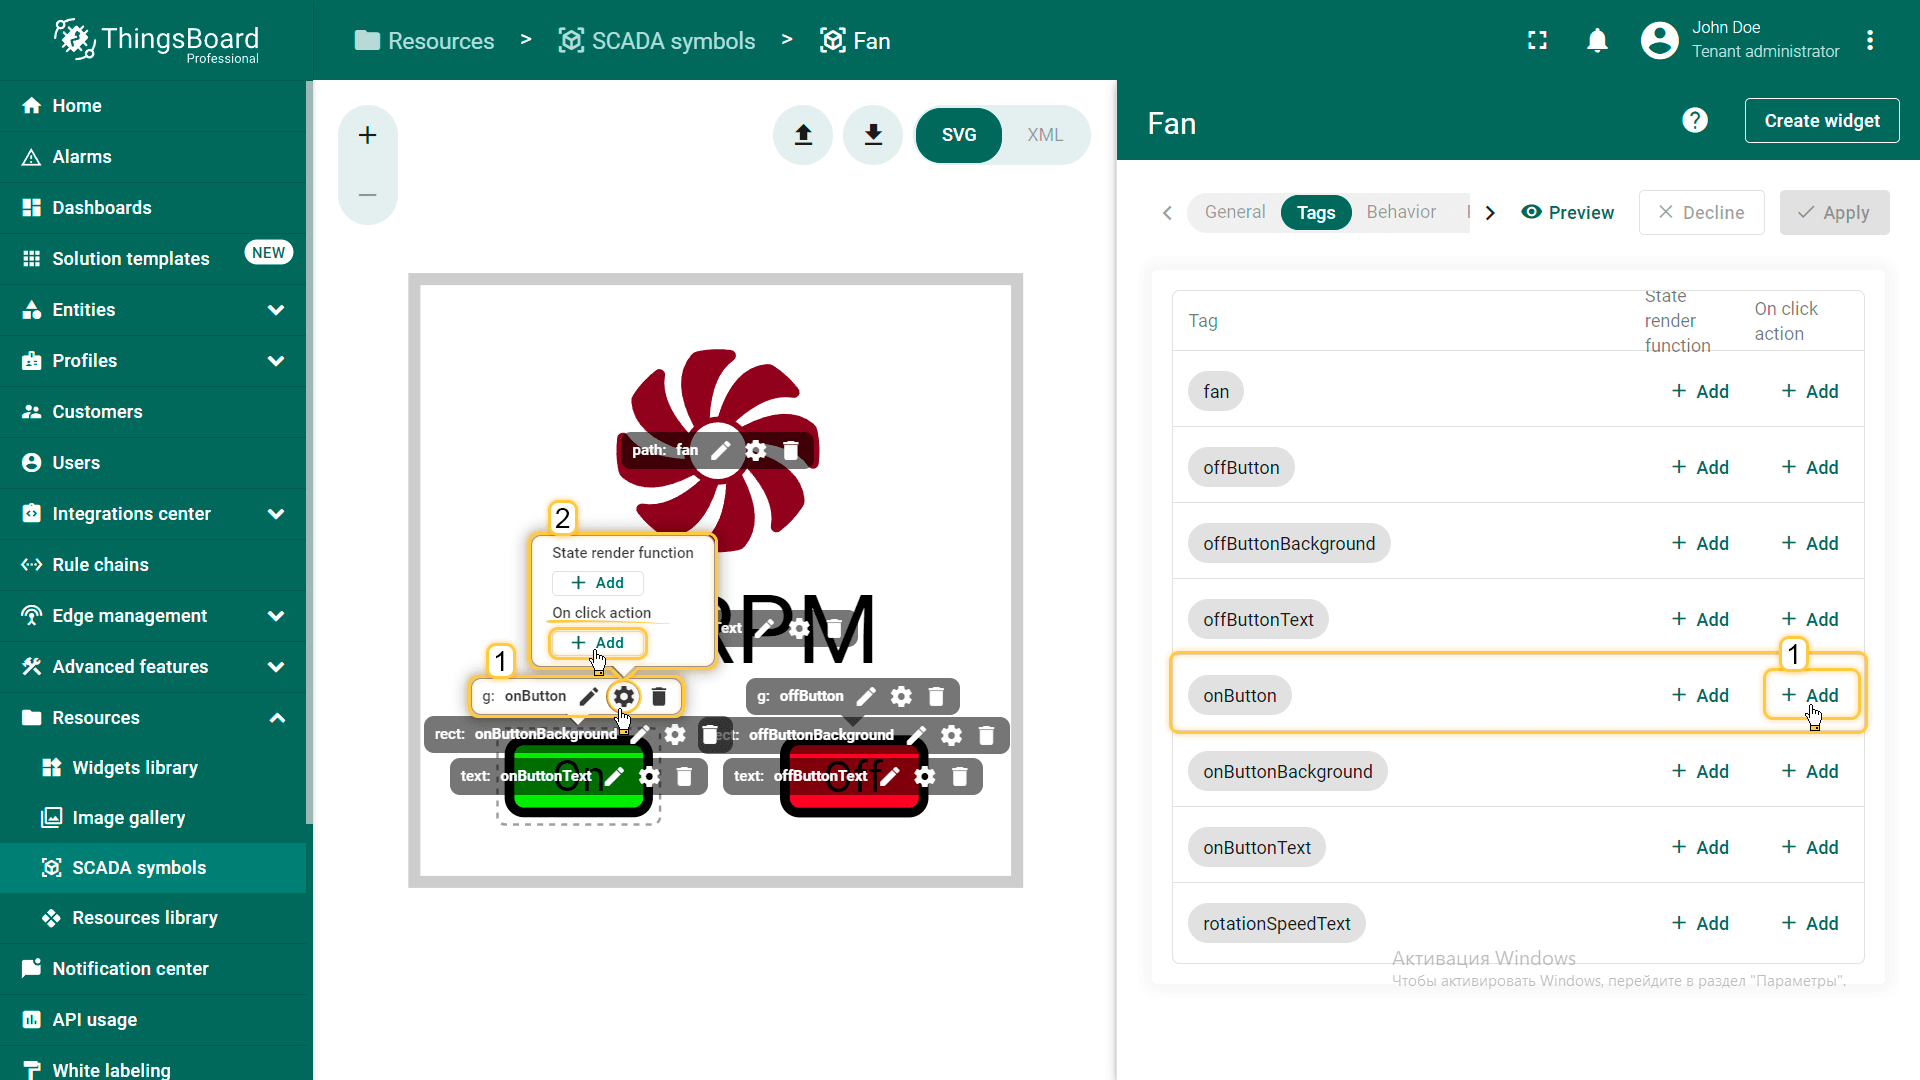The width and height of the screenshot is (1920, 1080).
Task: Open notifications bell icon
Action: point(1597,41)
